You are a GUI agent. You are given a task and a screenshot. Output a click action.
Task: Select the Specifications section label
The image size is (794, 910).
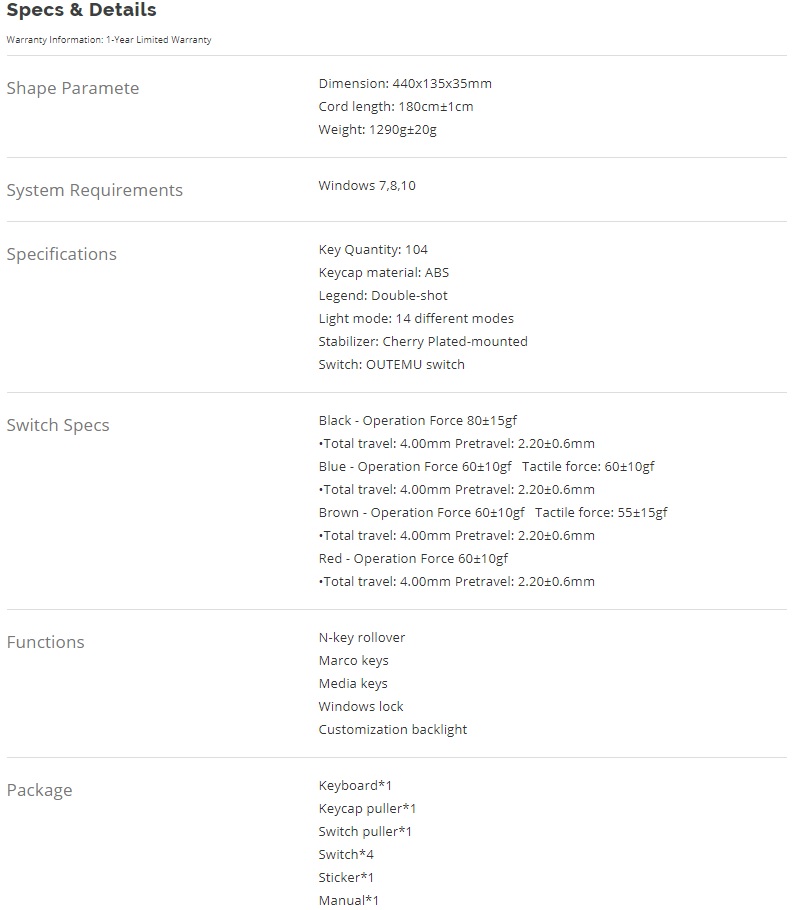62,254
